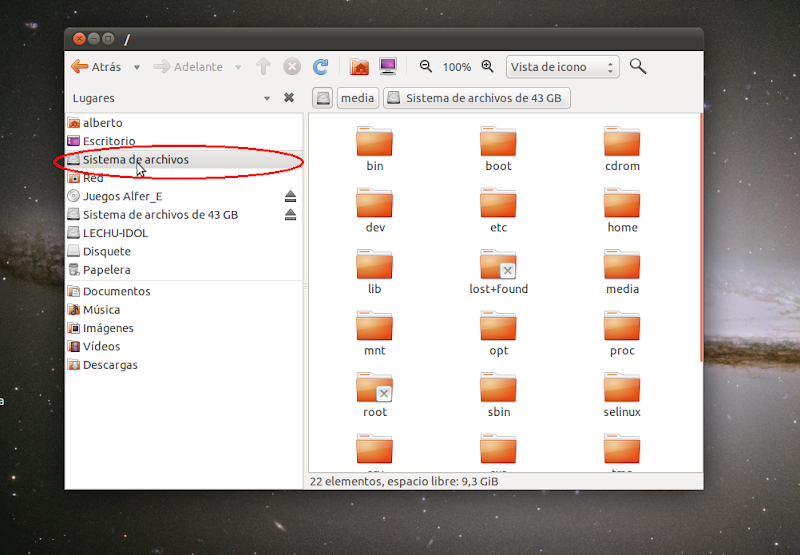This screenshot has width=800, height=555.
Task: Eject the Juegos Alfer_E disc
Action: click(x=290, y=196)
